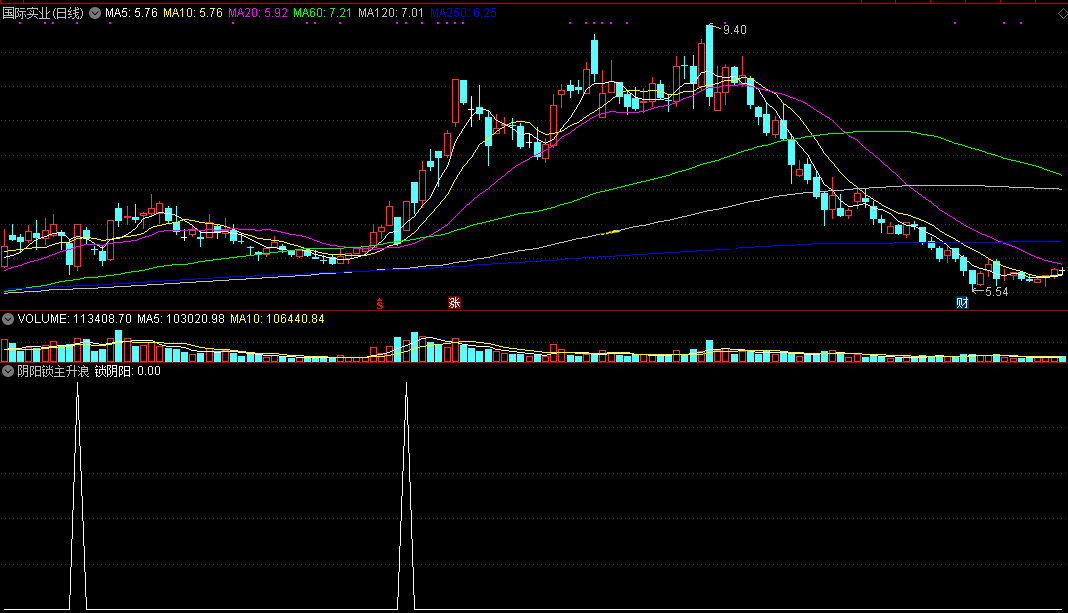
Task: Select the volume MA10: 106440.84 label
Action: [x=277, y=319]
